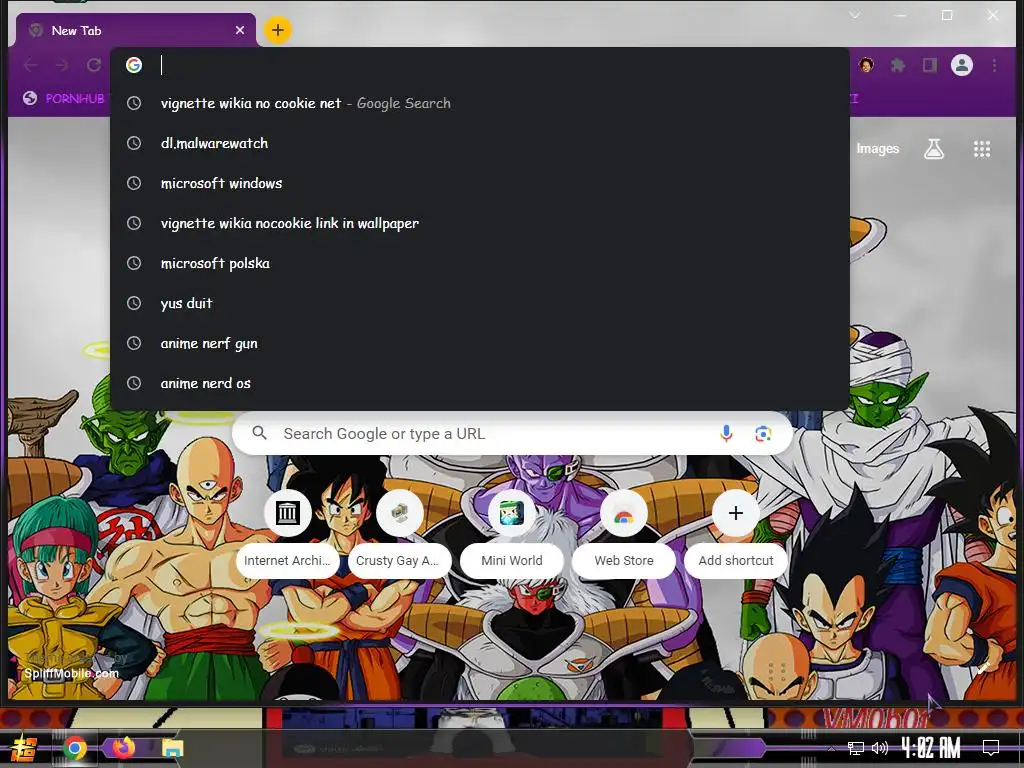The width and height of the screenshot is (1024, 768).
Task: Open File Explorer from the taskbar
Action: click(x=172, y=748)
